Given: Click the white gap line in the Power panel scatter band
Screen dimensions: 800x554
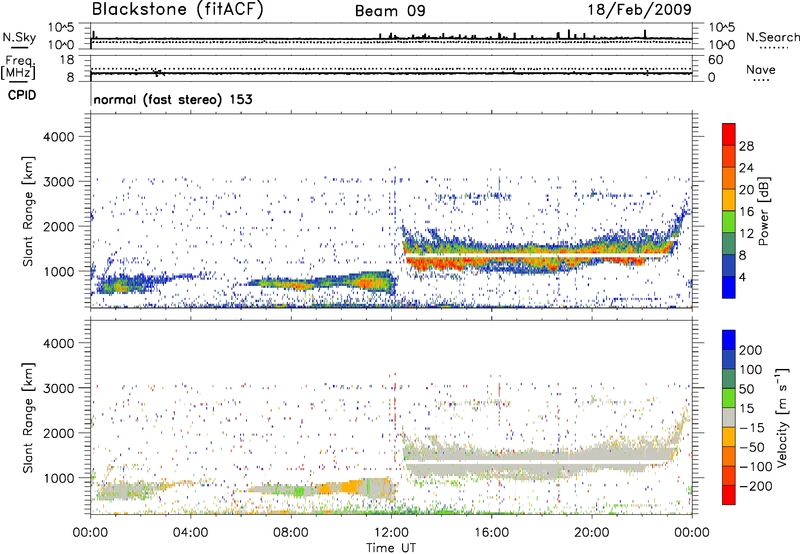Looking at the screenshot, I should coord(536,254).
